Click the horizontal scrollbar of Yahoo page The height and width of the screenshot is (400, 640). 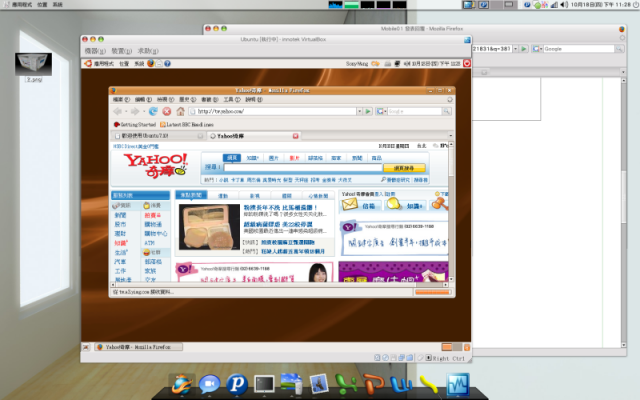(279, 284)
